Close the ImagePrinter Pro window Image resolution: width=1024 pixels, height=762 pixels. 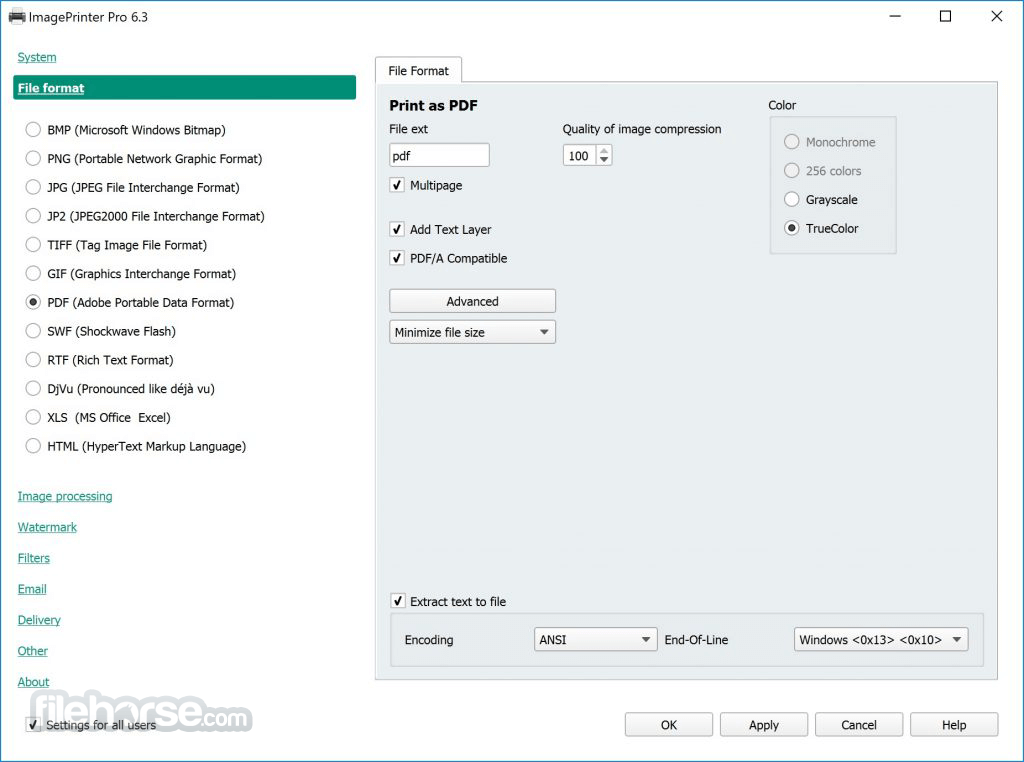pos(997,16)
